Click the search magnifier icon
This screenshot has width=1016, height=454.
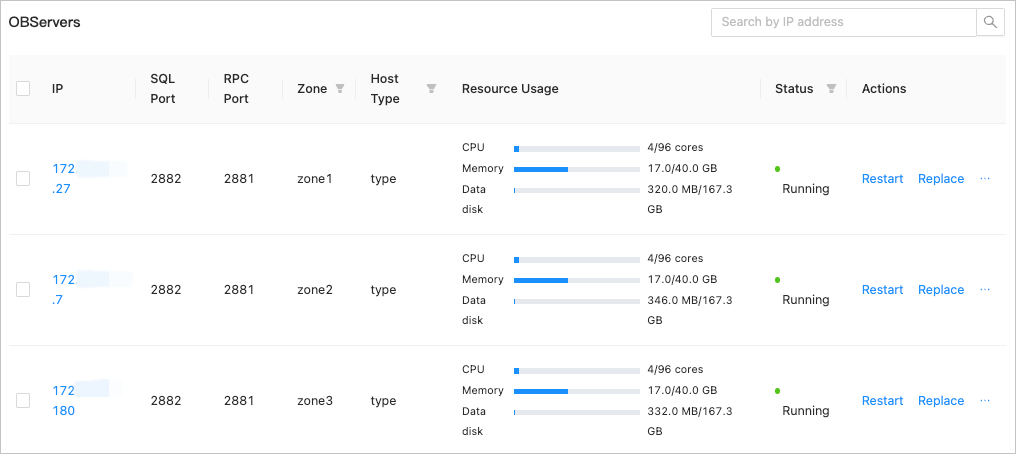(990, 22)
